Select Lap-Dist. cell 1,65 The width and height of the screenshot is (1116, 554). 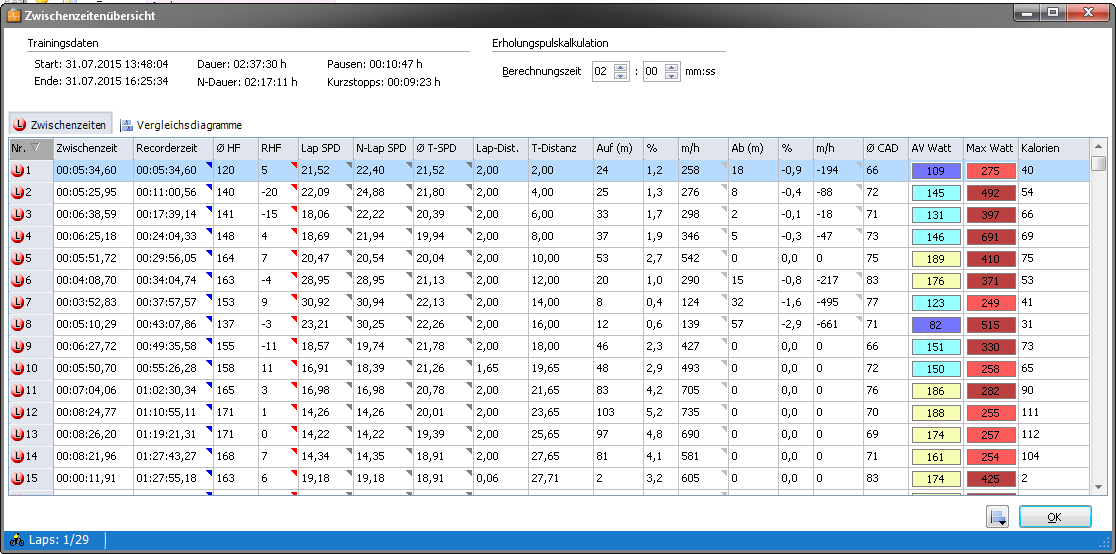500,369
